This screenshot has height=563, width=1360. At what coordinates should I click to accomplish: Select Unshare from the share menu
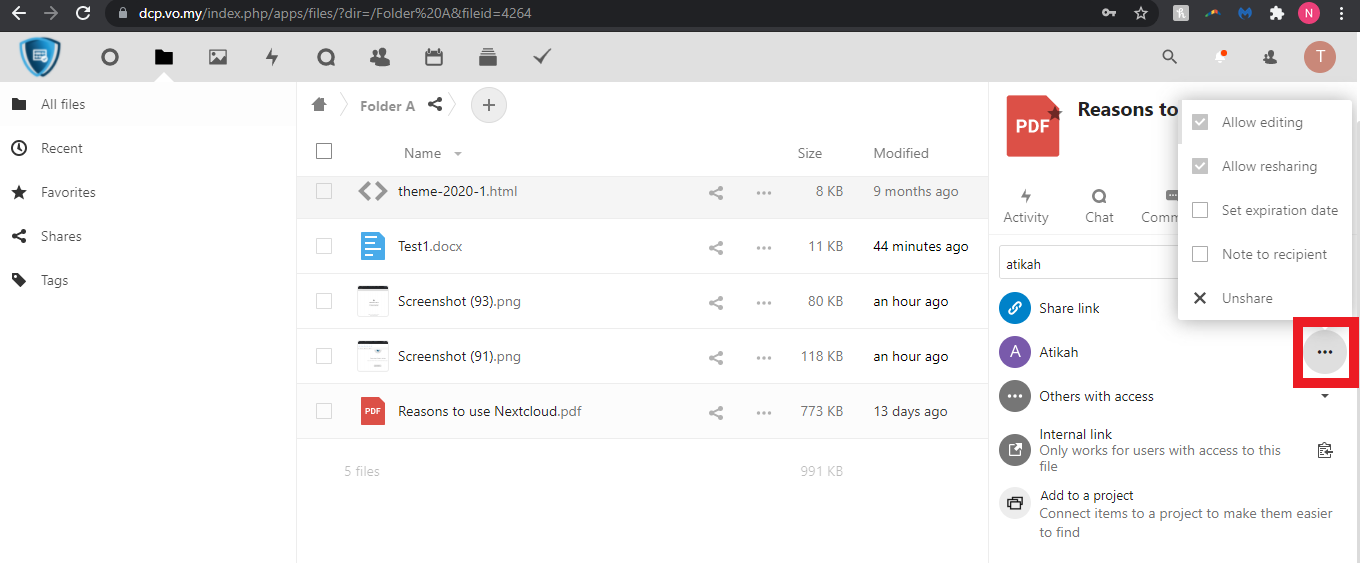point(1246,298)
